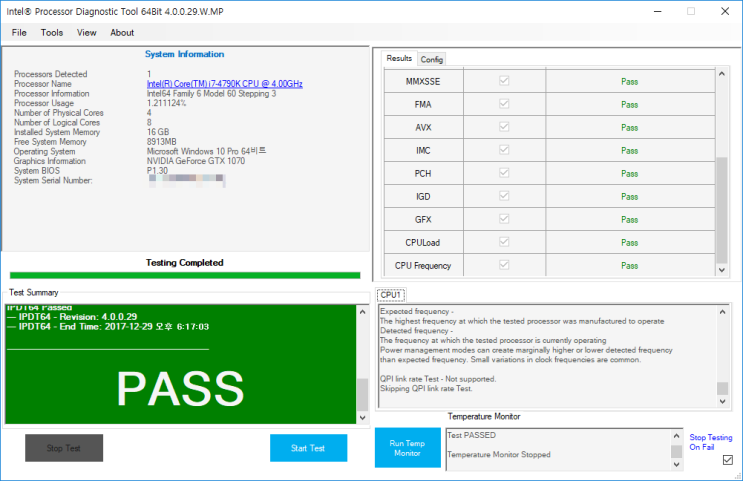Click the CPU1 details scroll-down arrow
Image resolution: width=743 pixels, height=481 pixels.
click(722, 401)
